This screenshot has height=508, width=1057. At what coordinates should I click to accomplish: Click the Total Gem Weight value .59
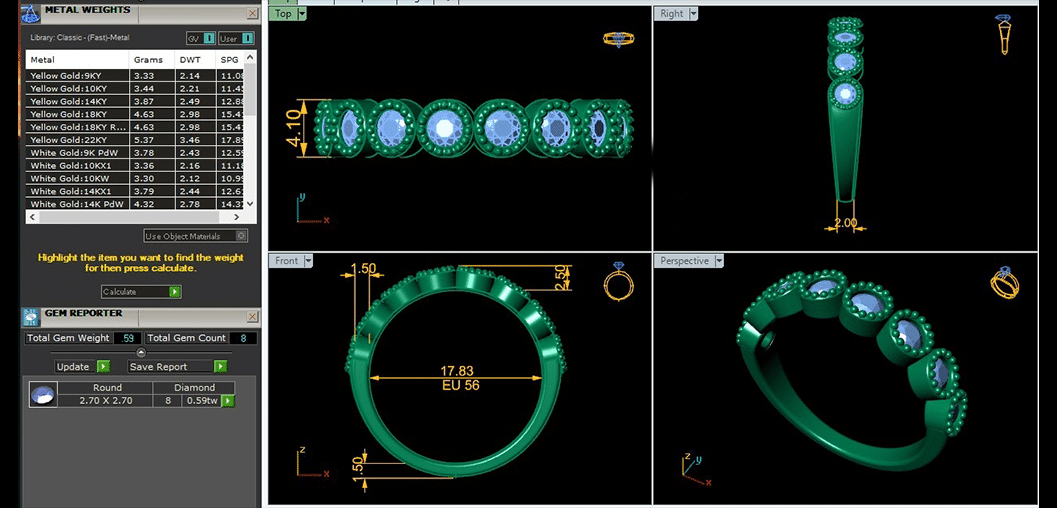coord(127,338)
